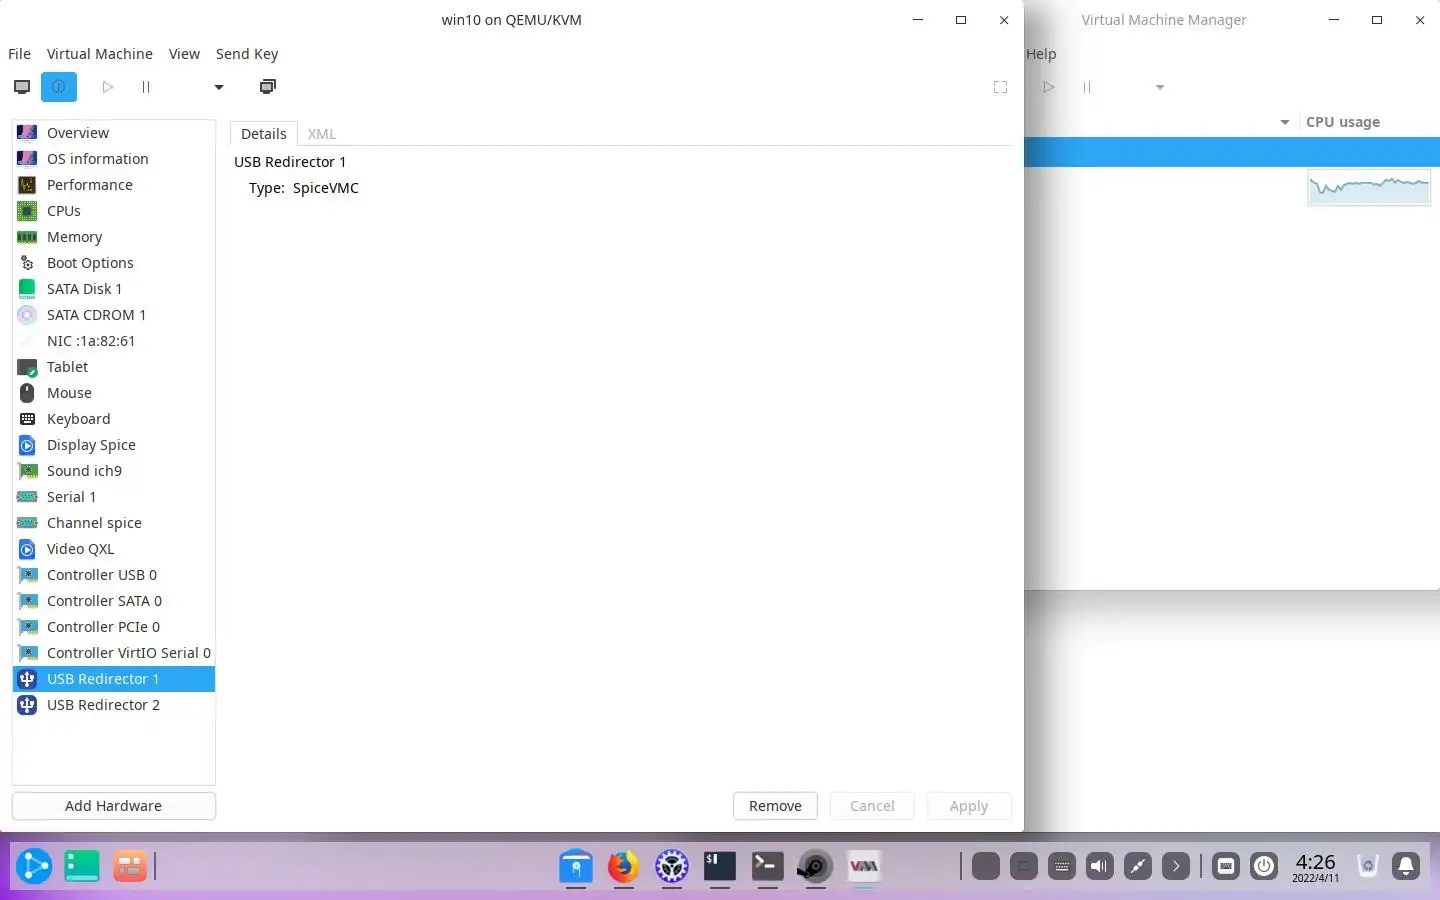1440x900 pixels.
Task: Click the sort arrow beside CPU usage
Action: click(1285, 122)
